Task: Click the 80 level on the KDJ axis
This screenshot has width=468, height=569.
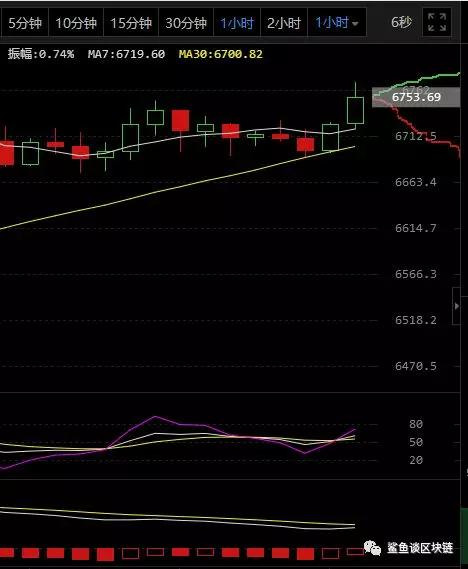Action: tap(416, 424)
